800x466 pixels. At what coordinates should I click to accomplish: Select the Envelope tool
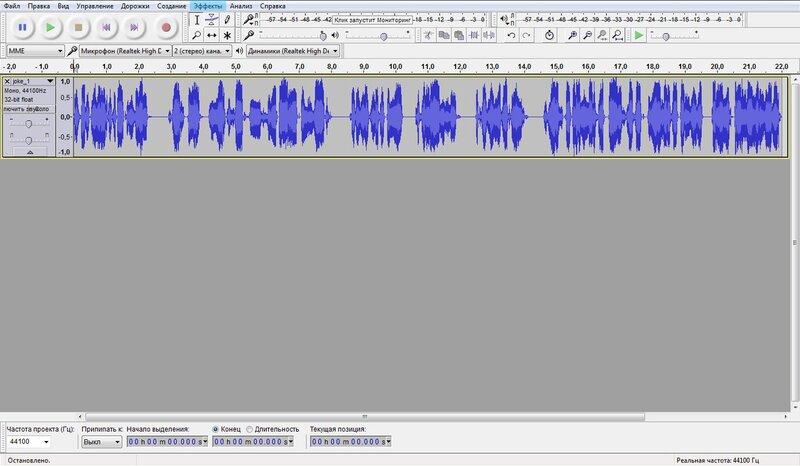click(x=212, y=19)
